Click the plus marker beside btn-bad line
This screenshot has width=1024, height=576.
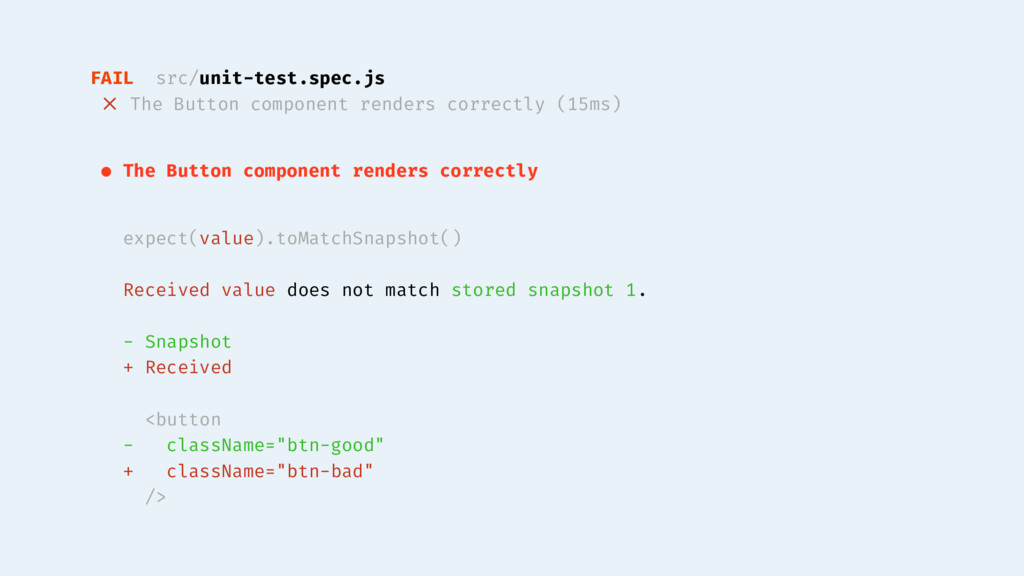coord(128,472)
